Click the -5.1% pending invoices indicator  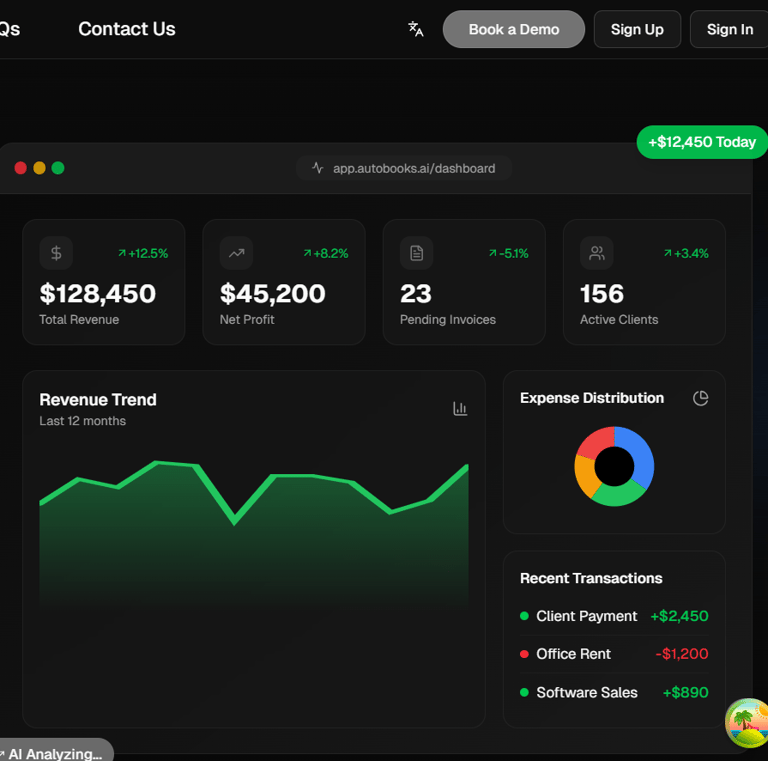click(508, 253)
